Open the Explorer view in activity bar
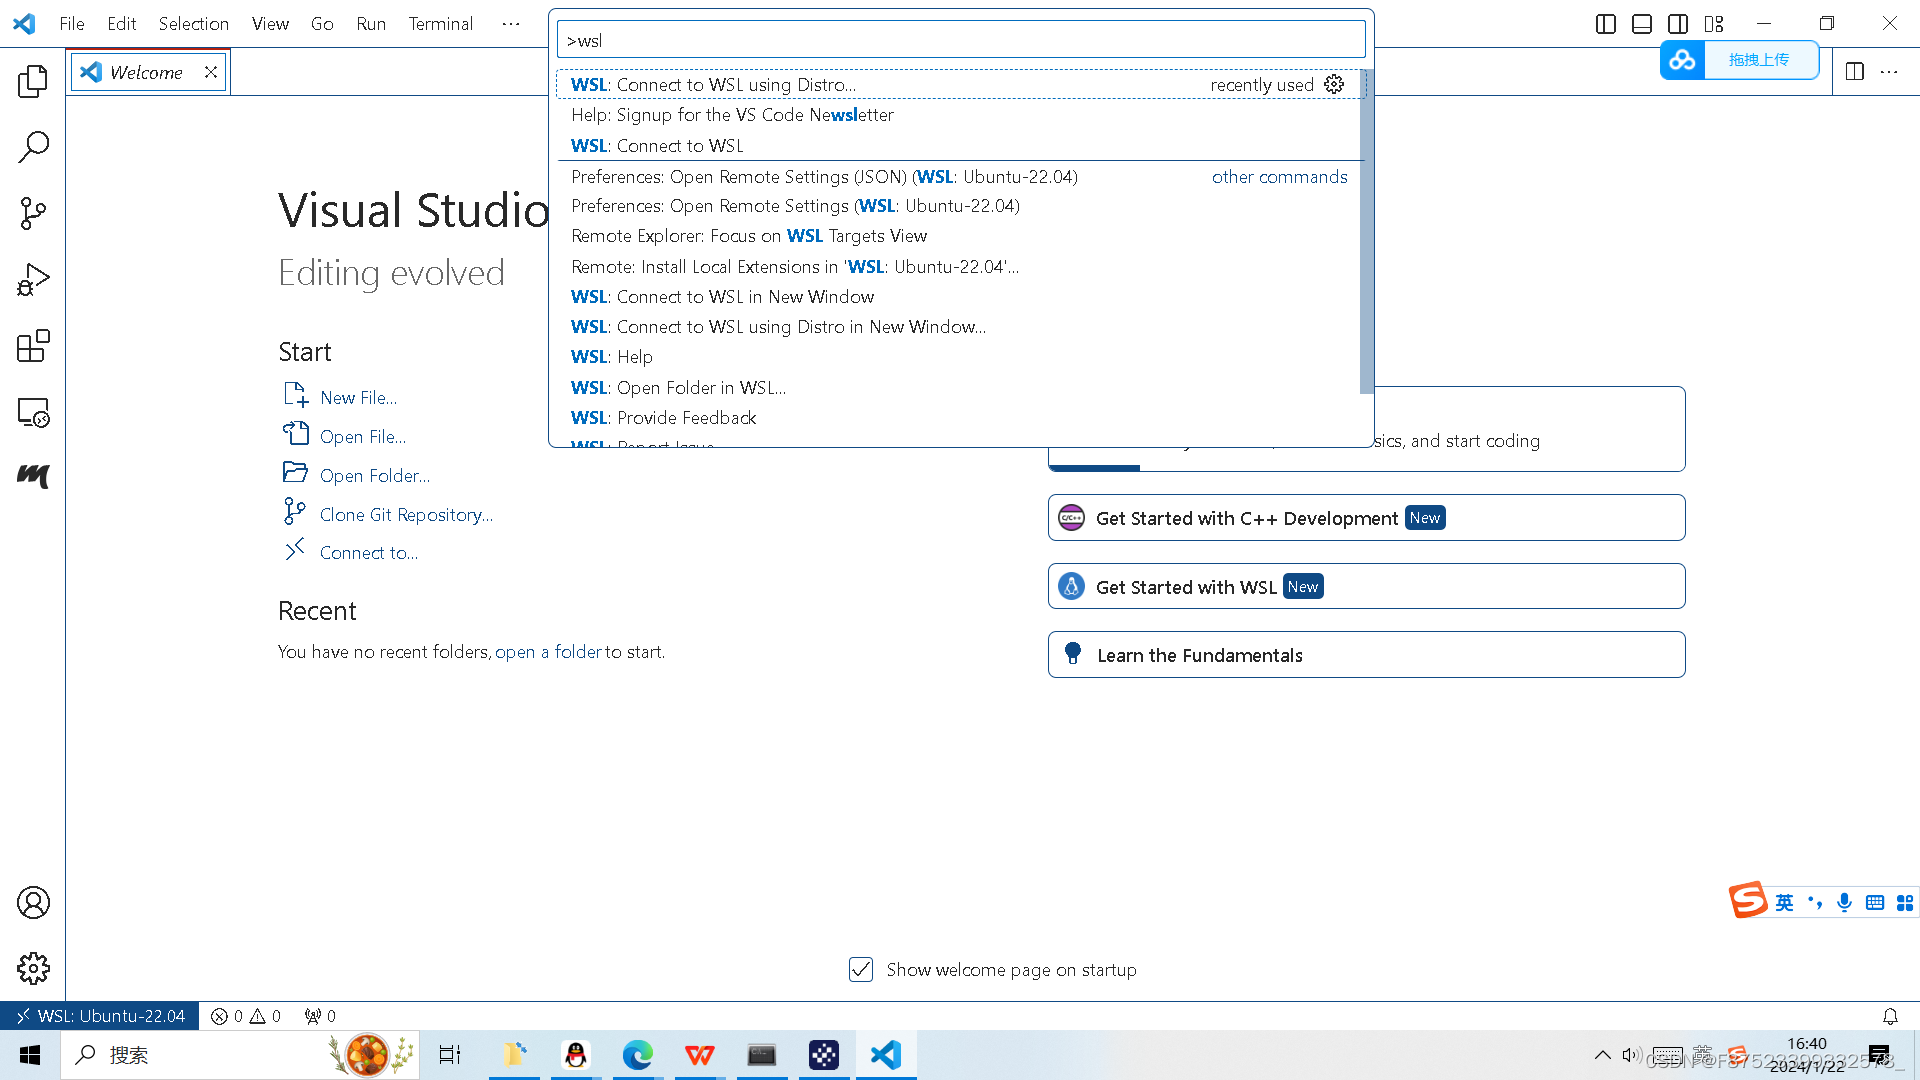Viewport: 1920px width, 1080px height. 33,81
